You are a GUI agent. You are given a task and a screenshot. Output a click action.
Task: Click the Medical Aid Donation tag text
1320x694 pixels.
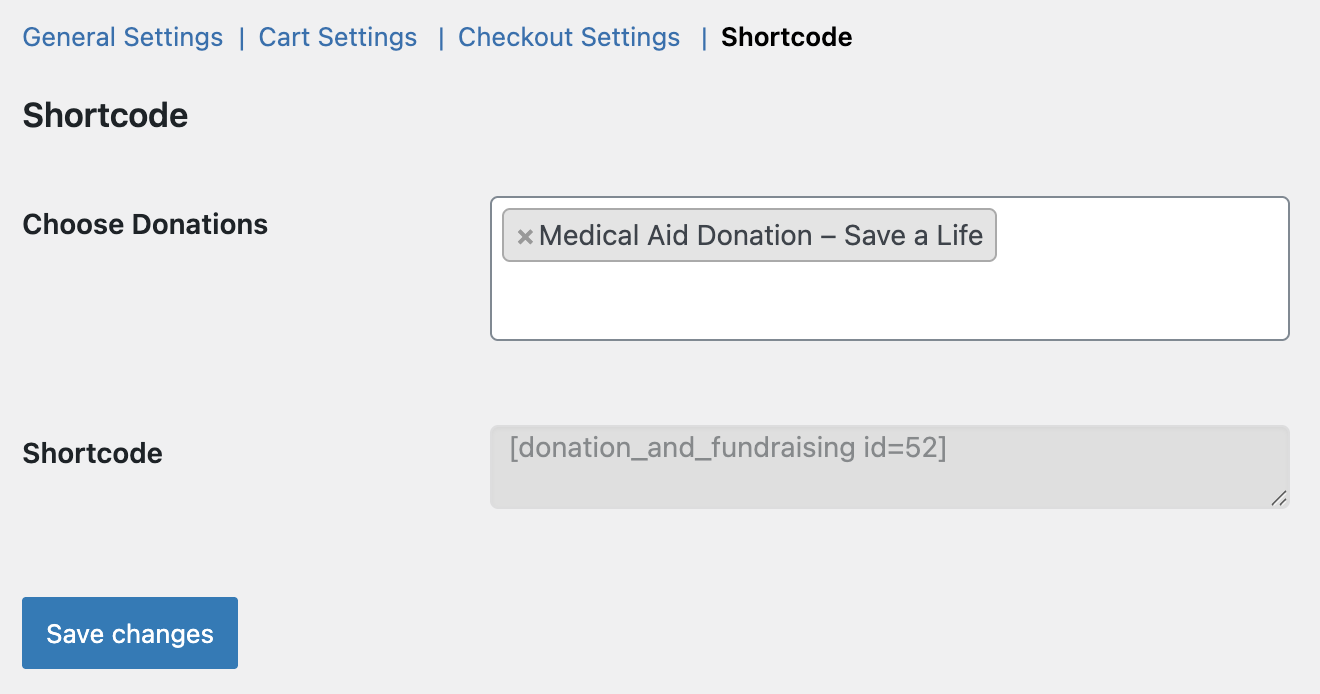[675, 236]
